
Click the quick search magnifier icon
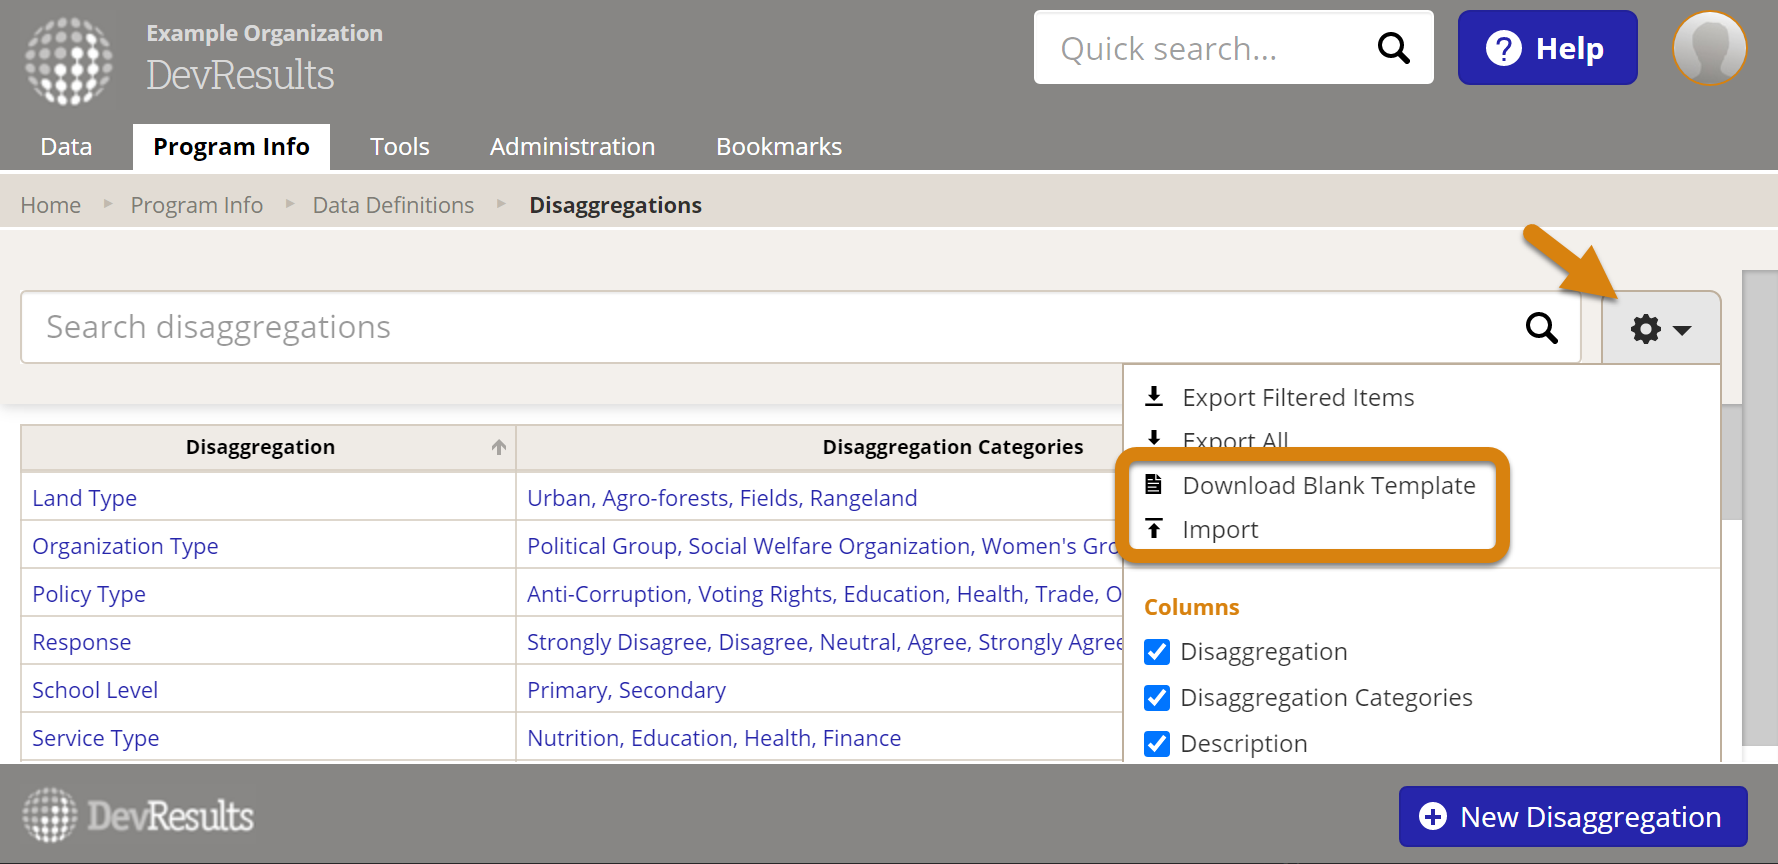tap(1393, 48)
